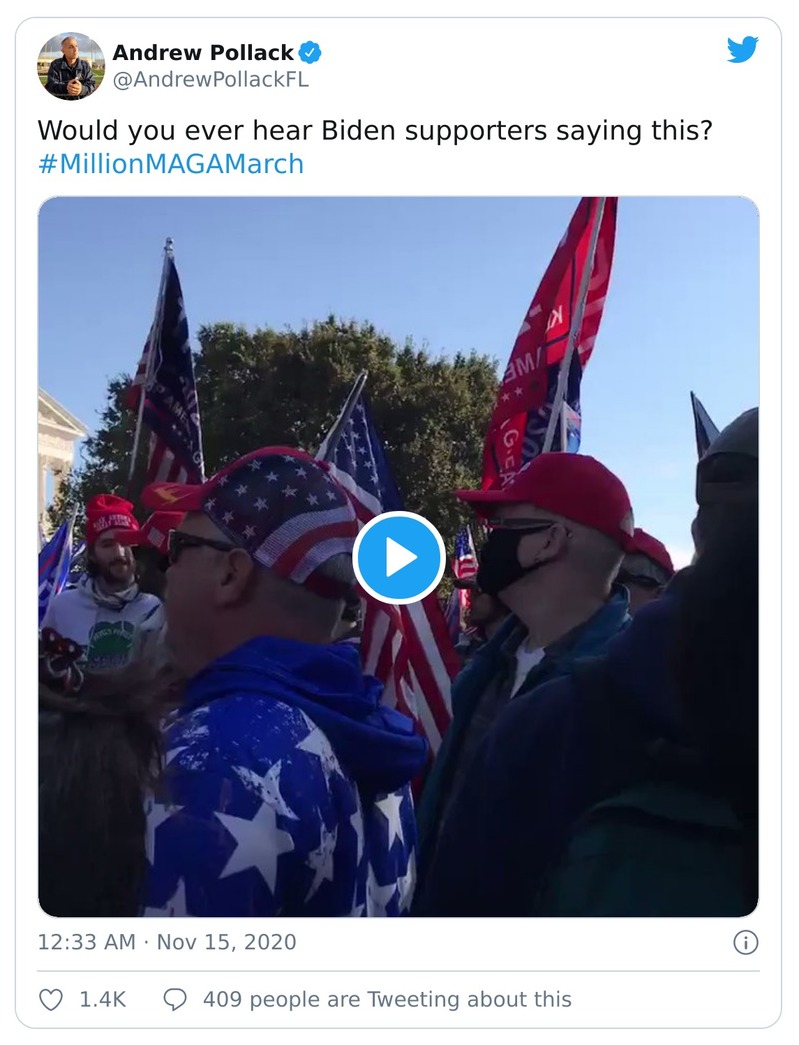Viewport: 799px width, 1045px height.
Task: Click the 1.4K likes count
Action: [103, 1000]
